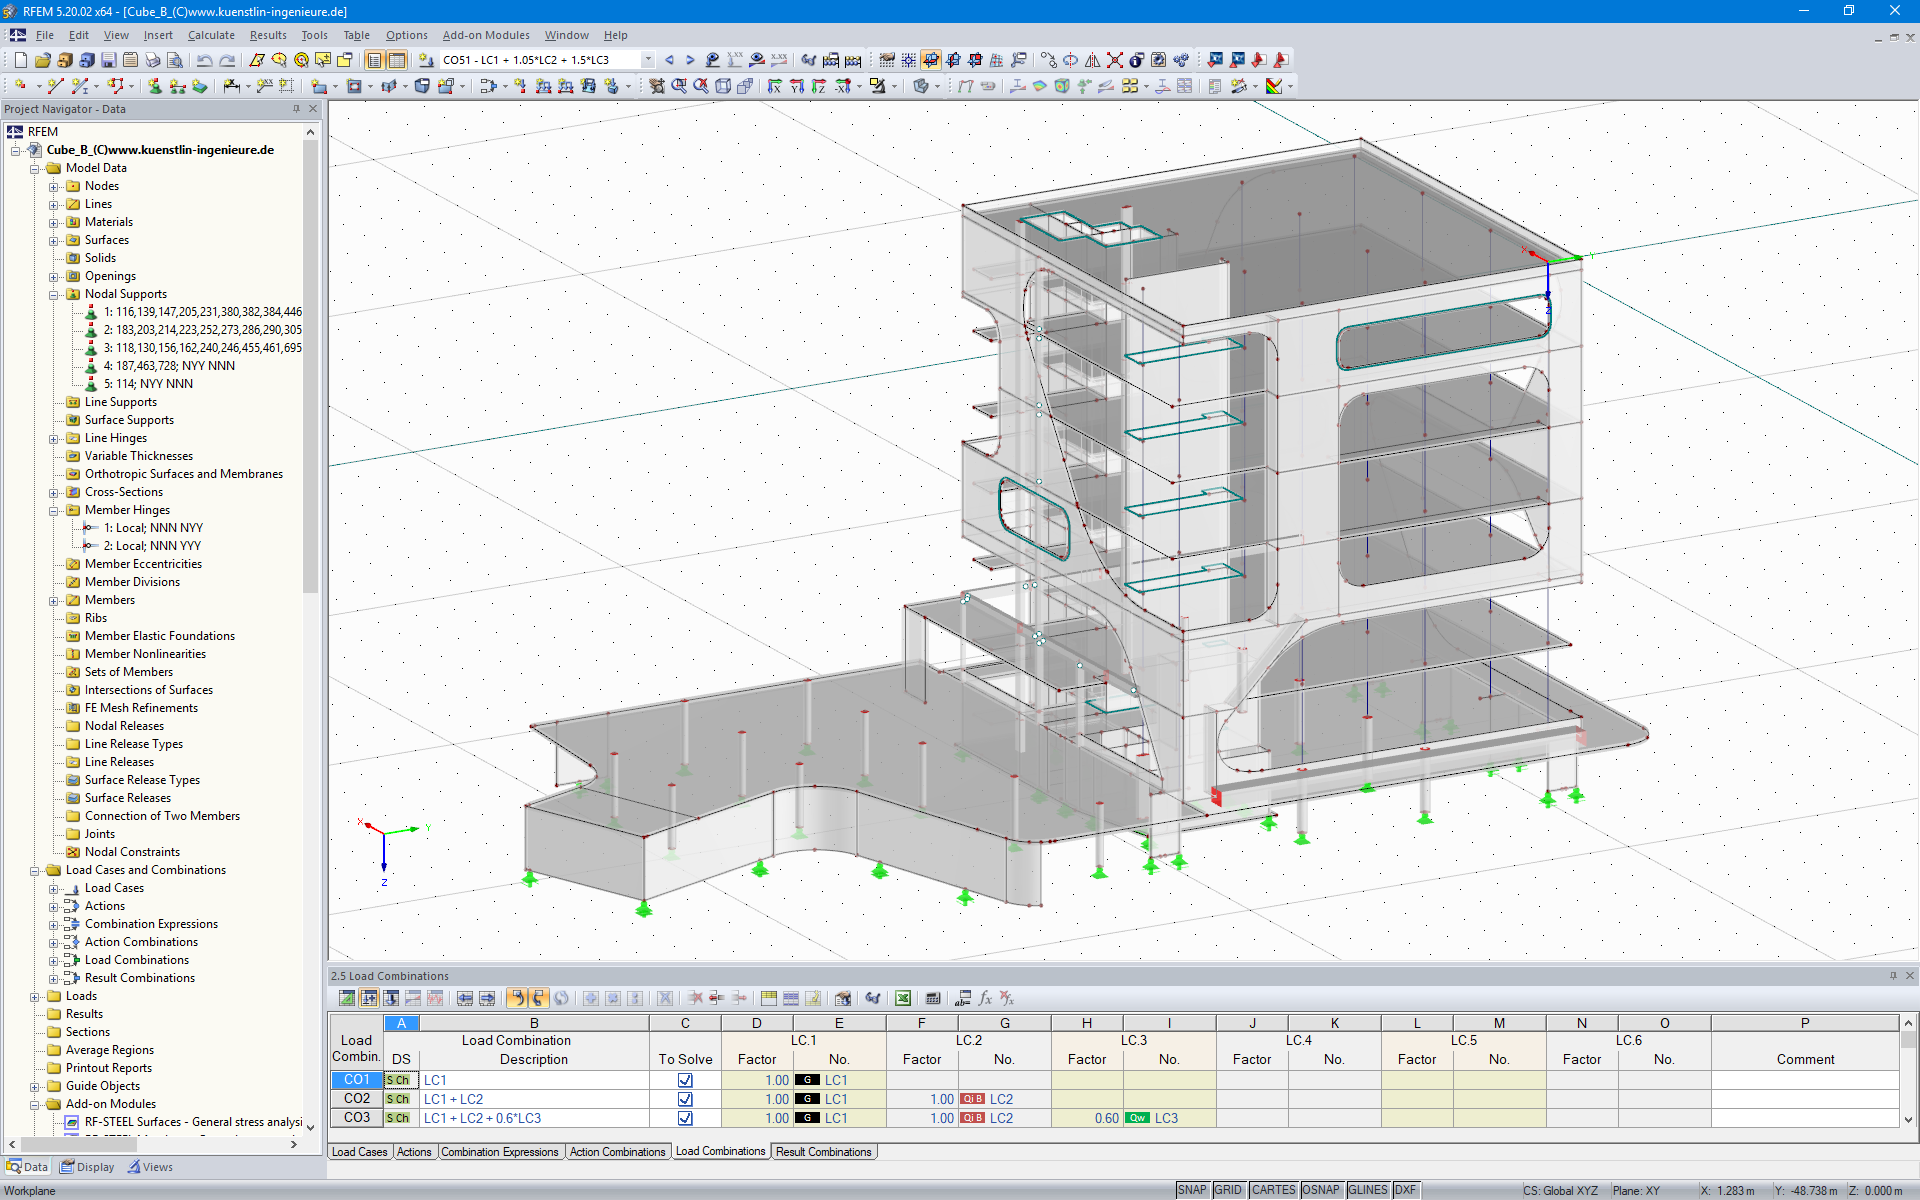Click SNAP in the status bar

click(x=1192, y=1190)
